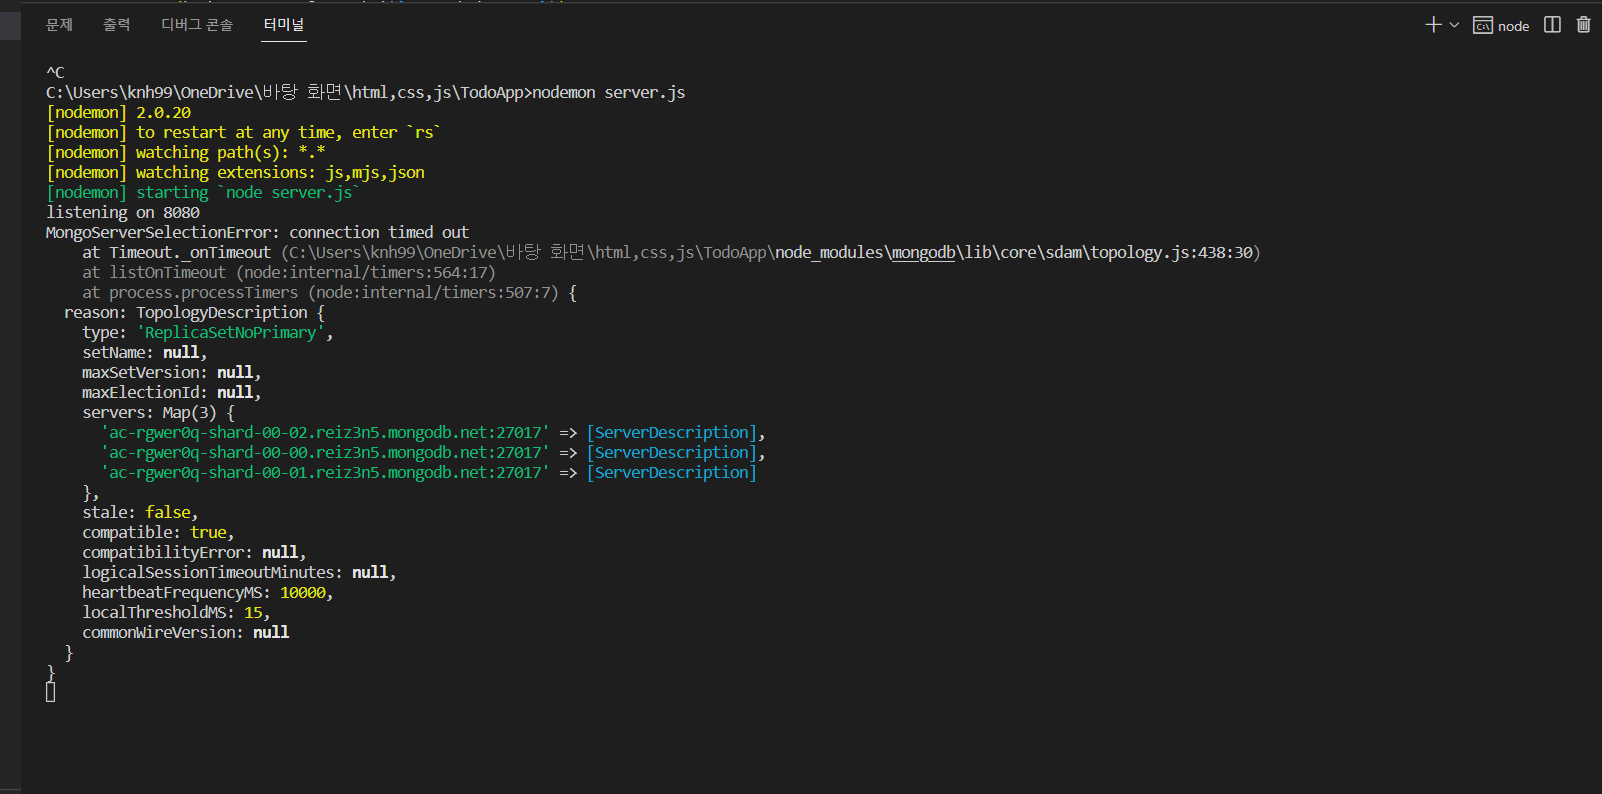Select the 터미널 (Terminal) tab

[284, 24]
